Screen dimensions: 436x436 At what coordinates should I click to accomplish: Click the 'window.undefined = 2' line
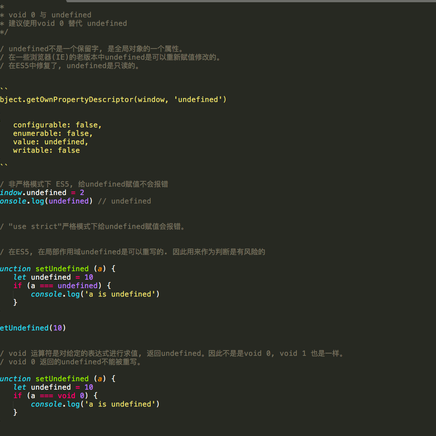tap(42, 193)
